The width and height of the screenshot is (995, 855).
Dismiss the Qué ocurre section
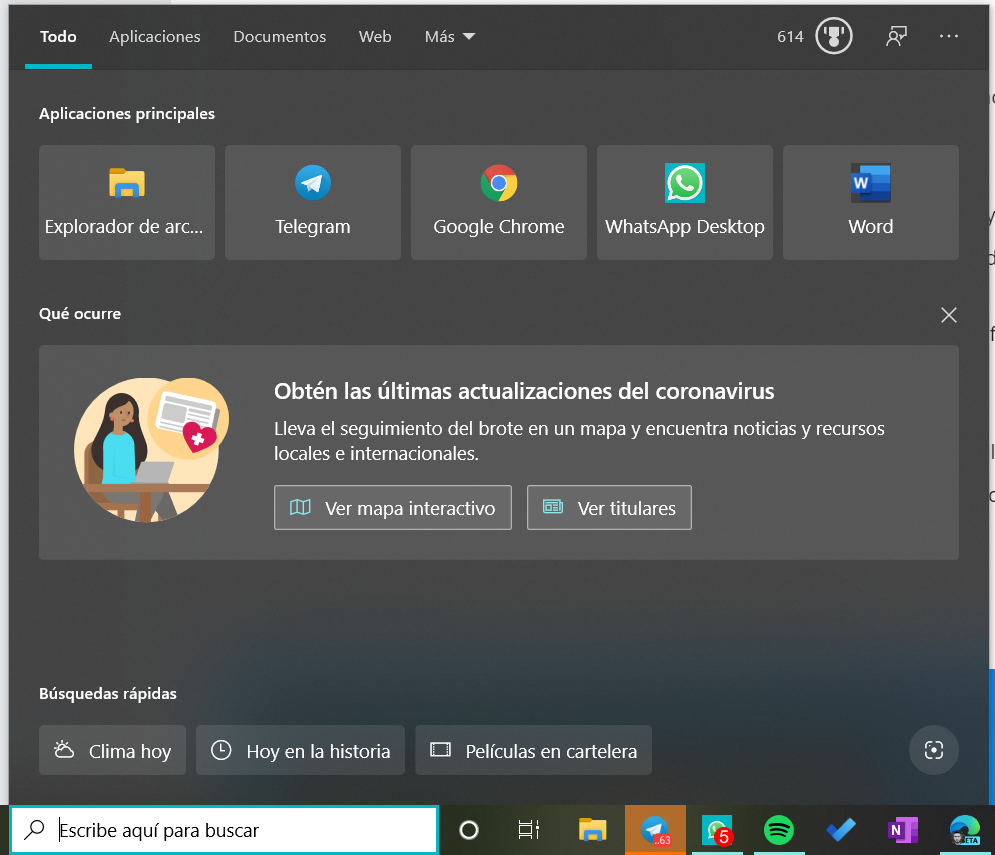[x=949, y=315]
